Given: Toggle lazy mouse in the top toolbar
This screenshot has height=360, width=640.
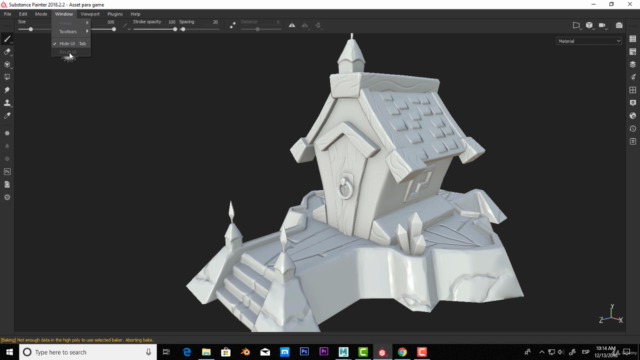Looking at the screenshot, I should tap(233, 25).
